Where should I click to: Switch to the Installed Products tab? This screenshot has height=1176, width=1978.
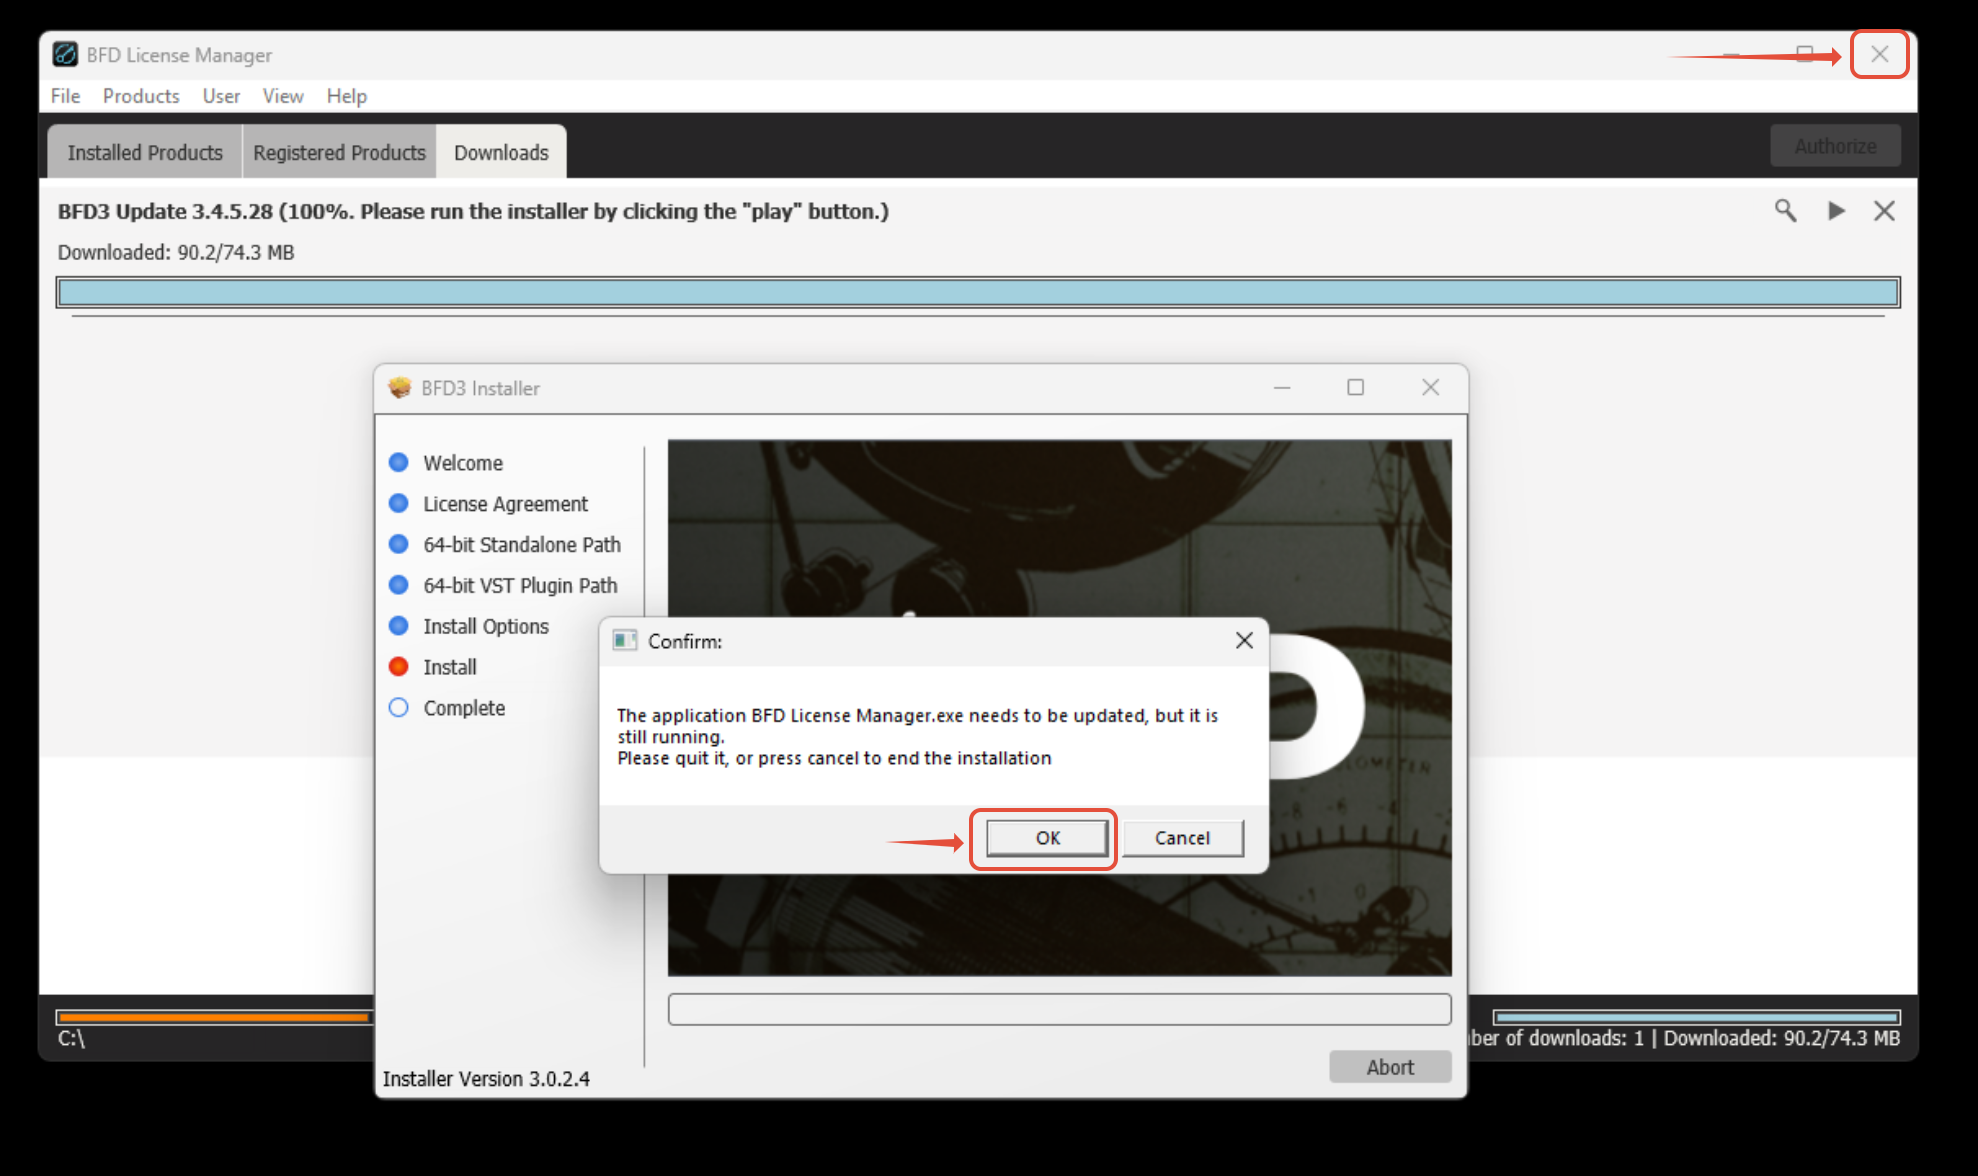coord(145,153)
